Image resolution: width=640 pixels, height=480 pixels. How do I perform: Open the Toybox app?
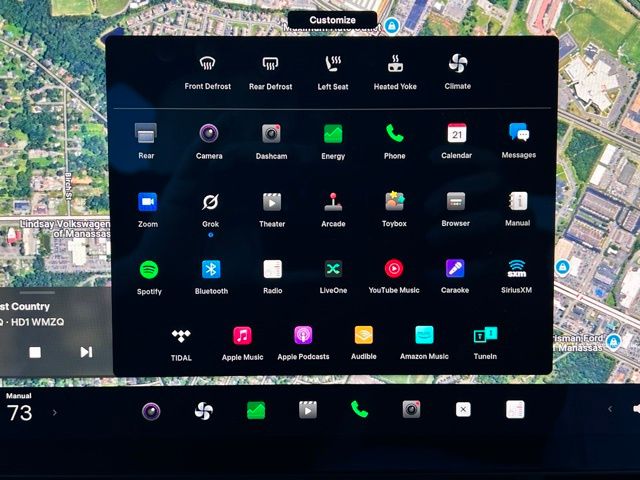pos(394,202)
